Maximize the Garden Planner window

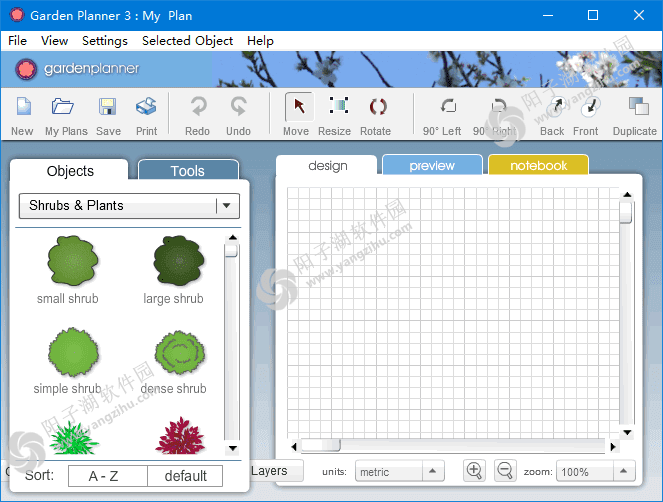point(593,16)
